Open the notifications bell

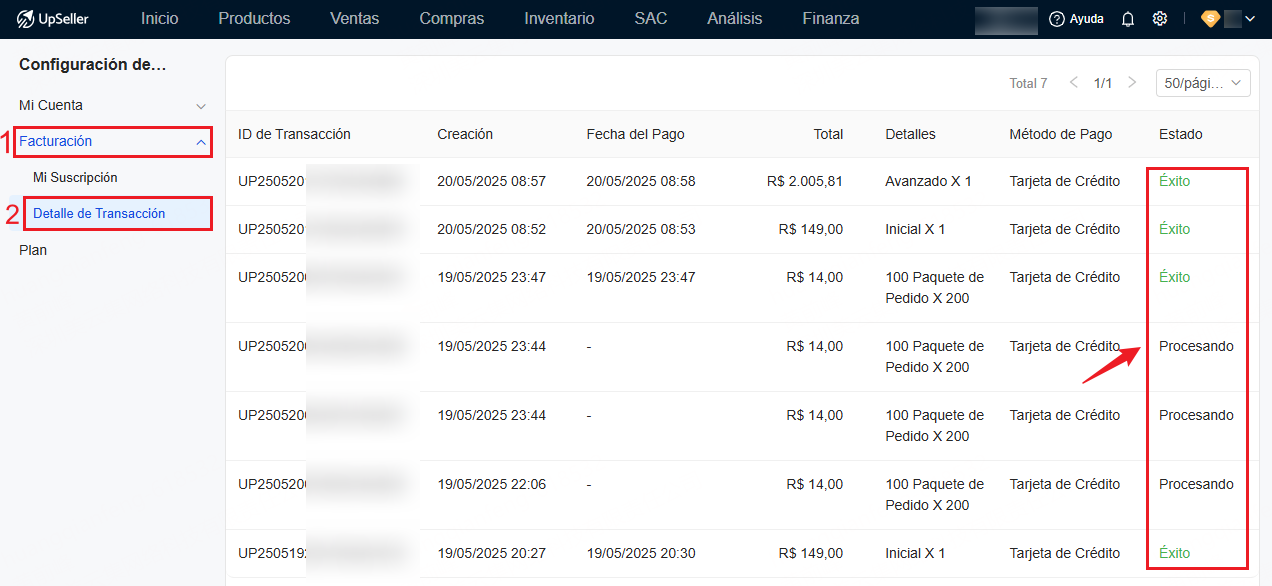pos(1128,19)
